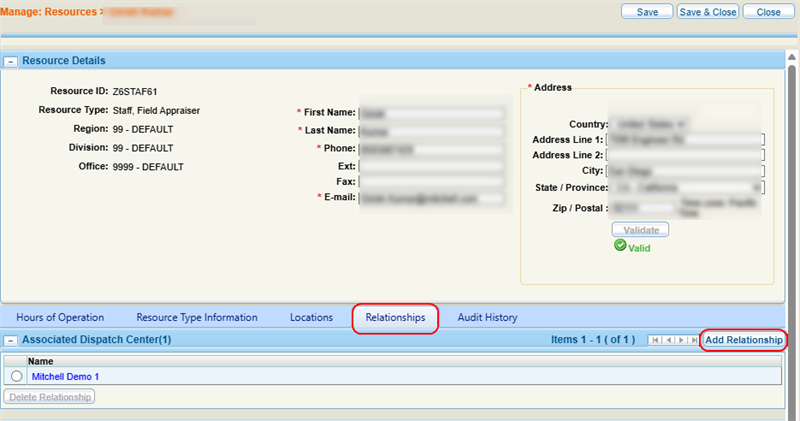
Task: Click the Phone input field
Action: click(432, 150)
